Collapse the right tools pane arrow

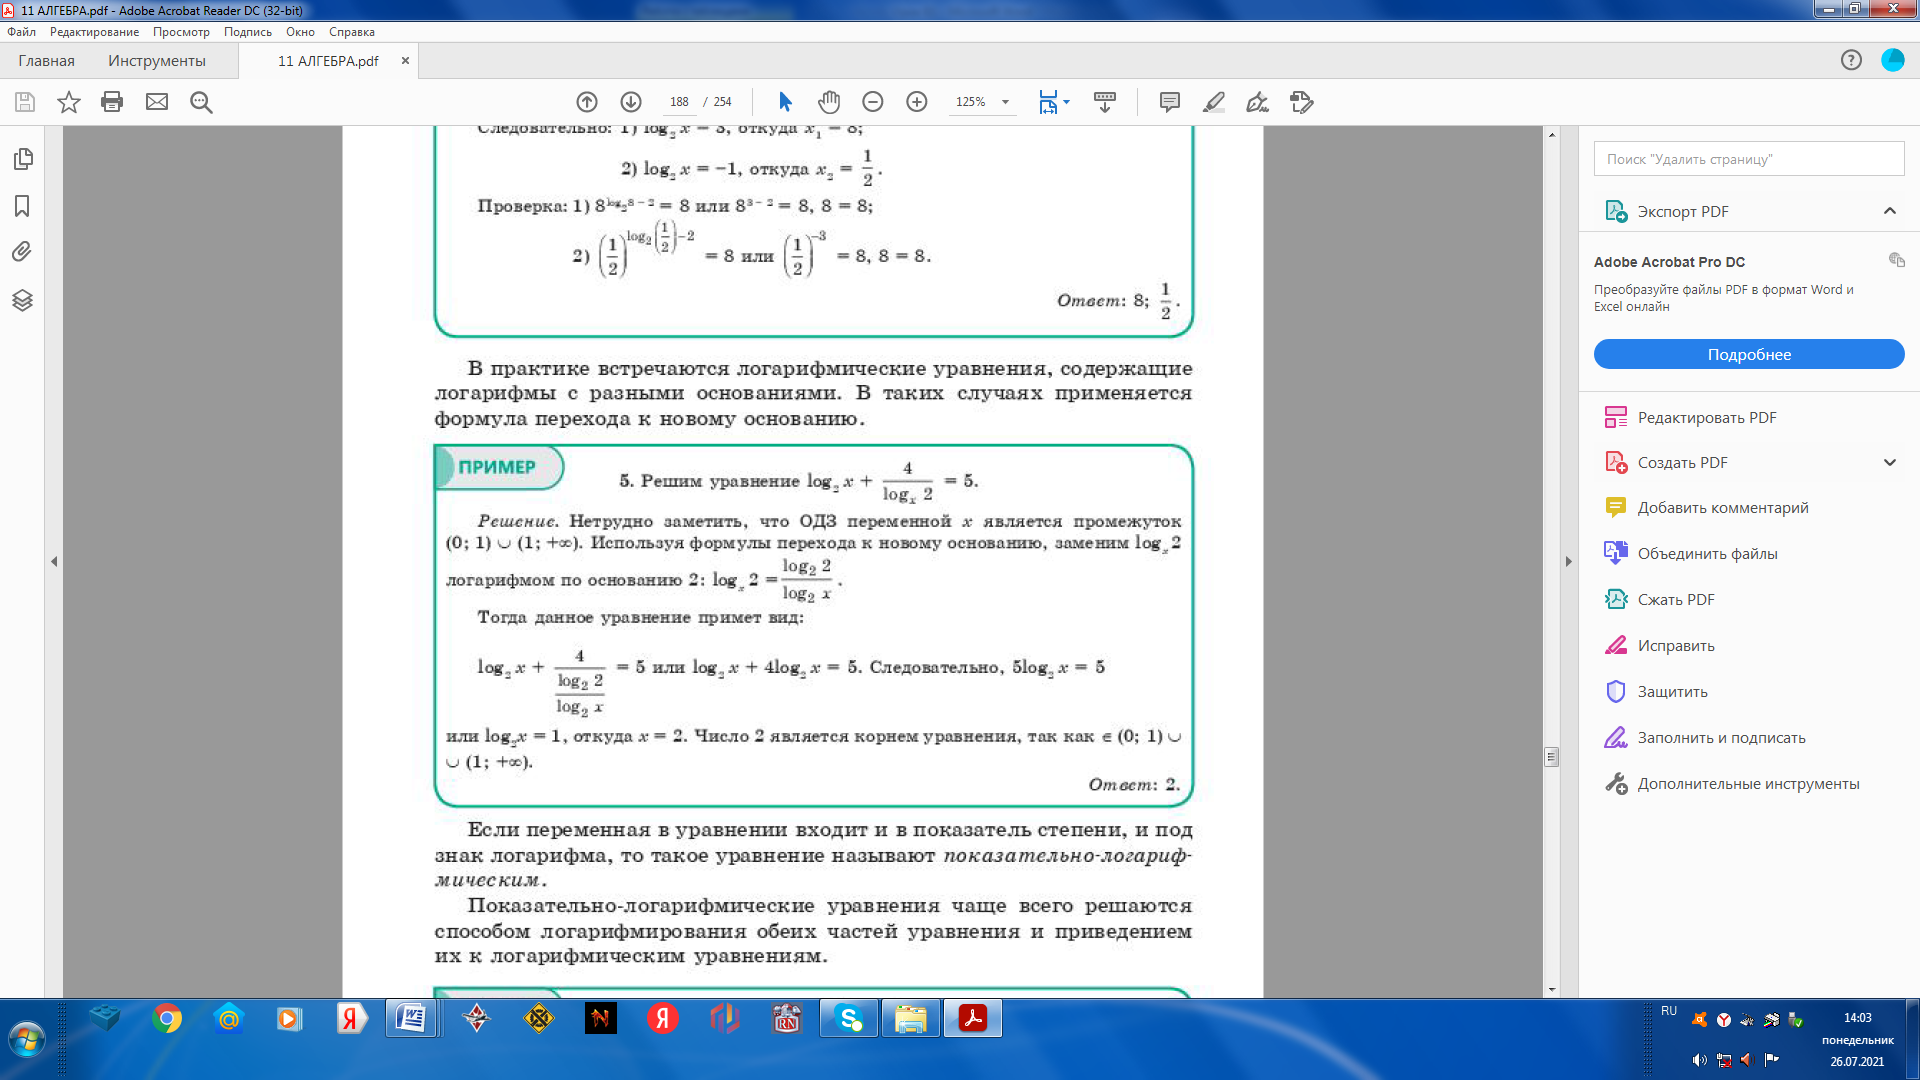click(1569, 562)
